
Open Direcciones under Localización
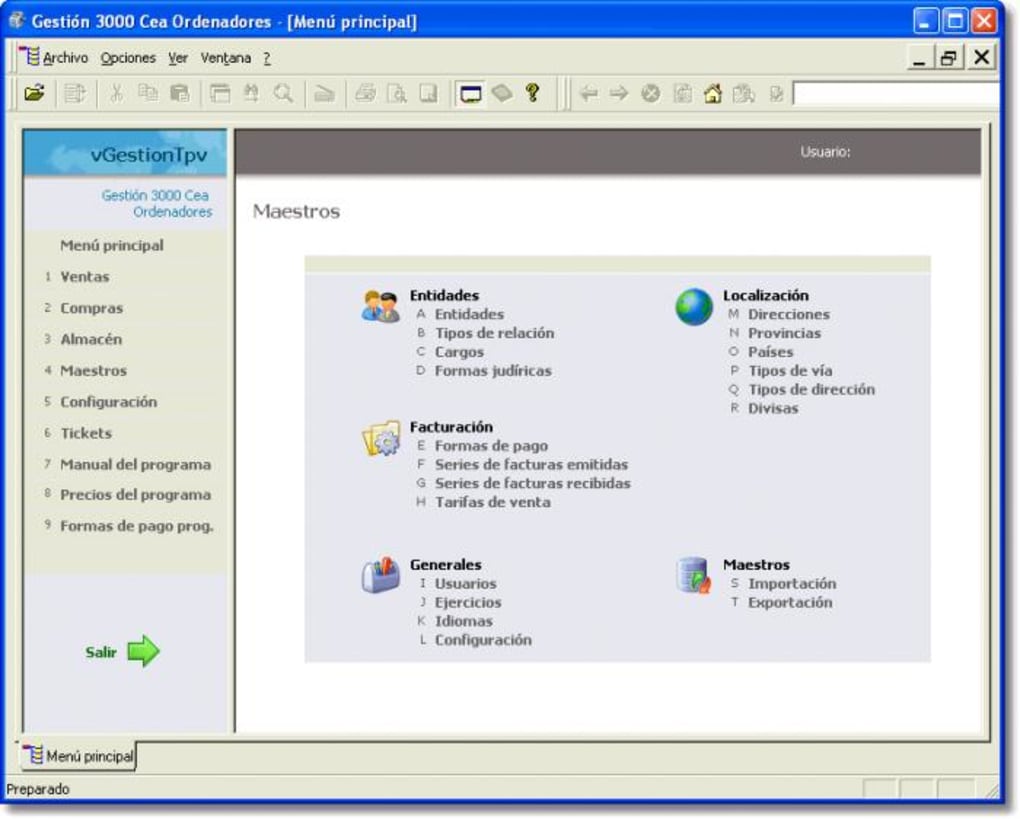point(788,314)
